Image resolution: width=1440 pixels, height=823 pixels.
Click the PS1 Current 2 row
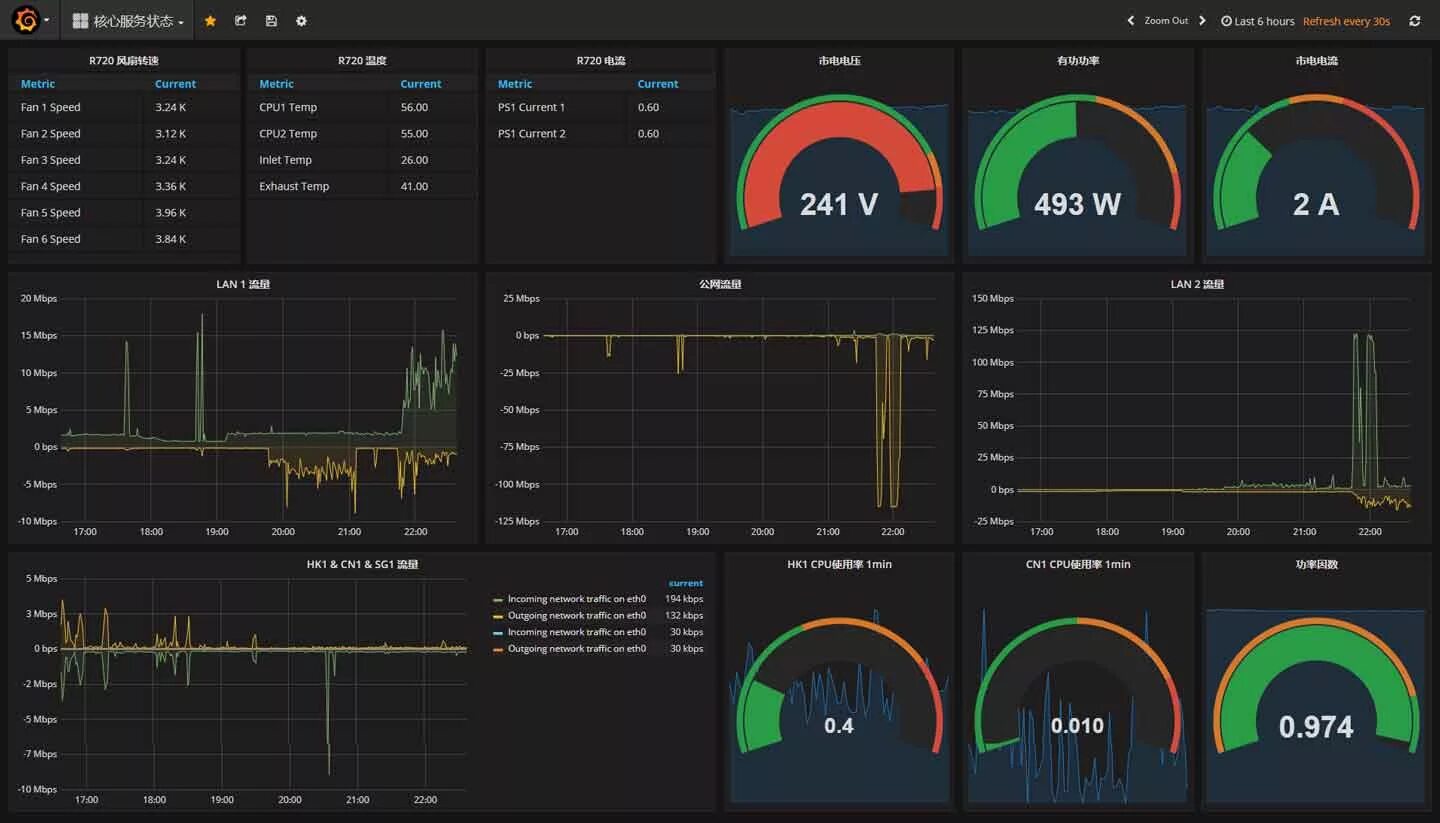(601, 133)
